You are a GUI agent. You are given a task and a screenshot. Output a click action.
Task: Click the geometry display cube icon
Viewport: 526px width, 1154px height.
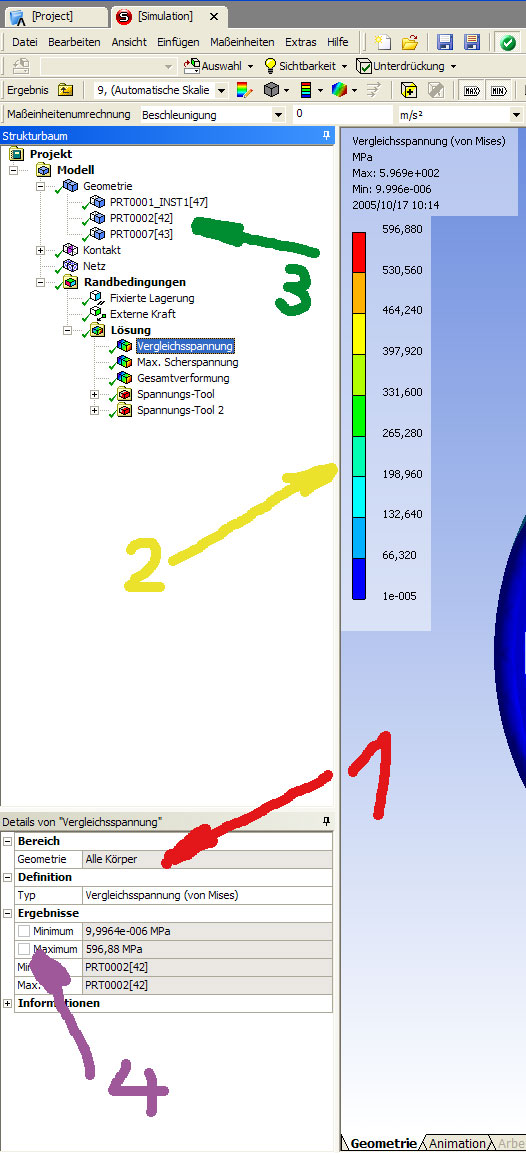(x=271, y=91)
